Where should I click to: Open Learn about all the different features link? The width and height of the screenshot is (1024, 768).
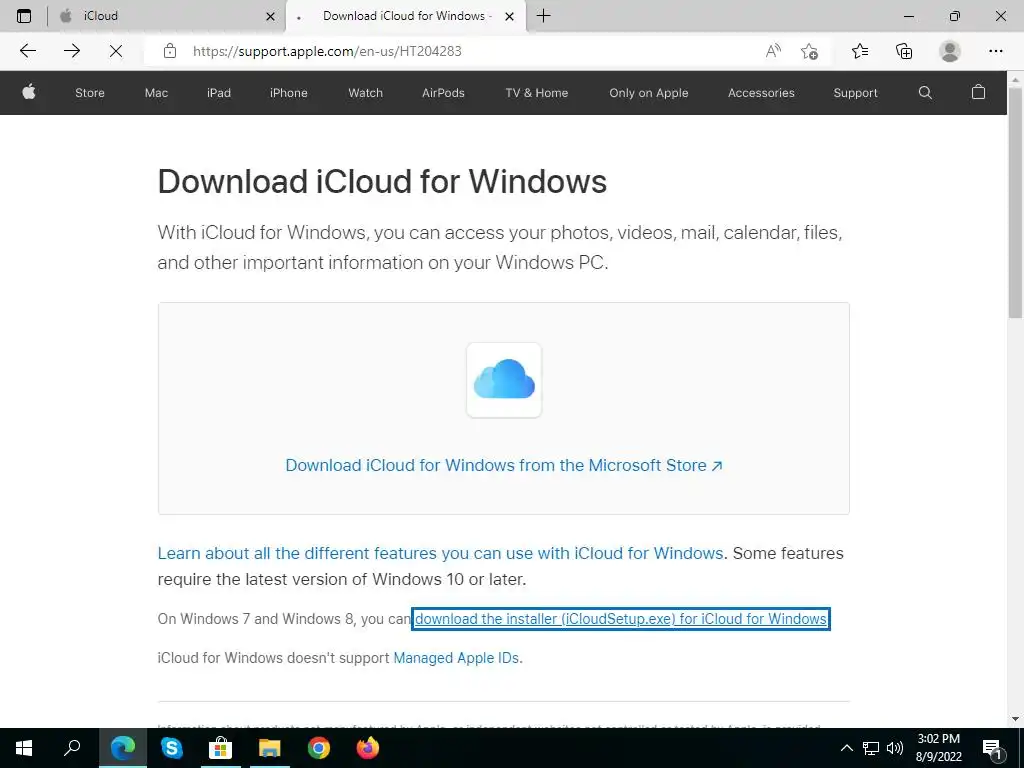coord(440,553)
